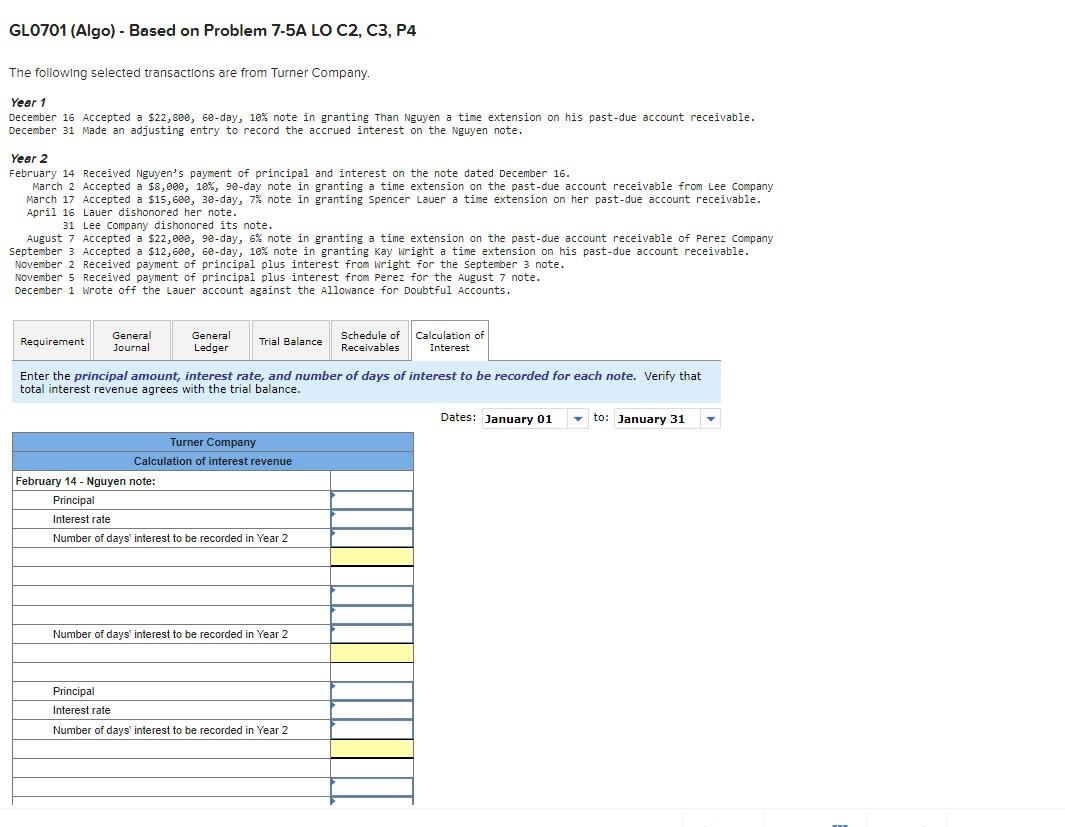Switch to the General Ledger tab

pyautogui.click(x=211, y=341)
